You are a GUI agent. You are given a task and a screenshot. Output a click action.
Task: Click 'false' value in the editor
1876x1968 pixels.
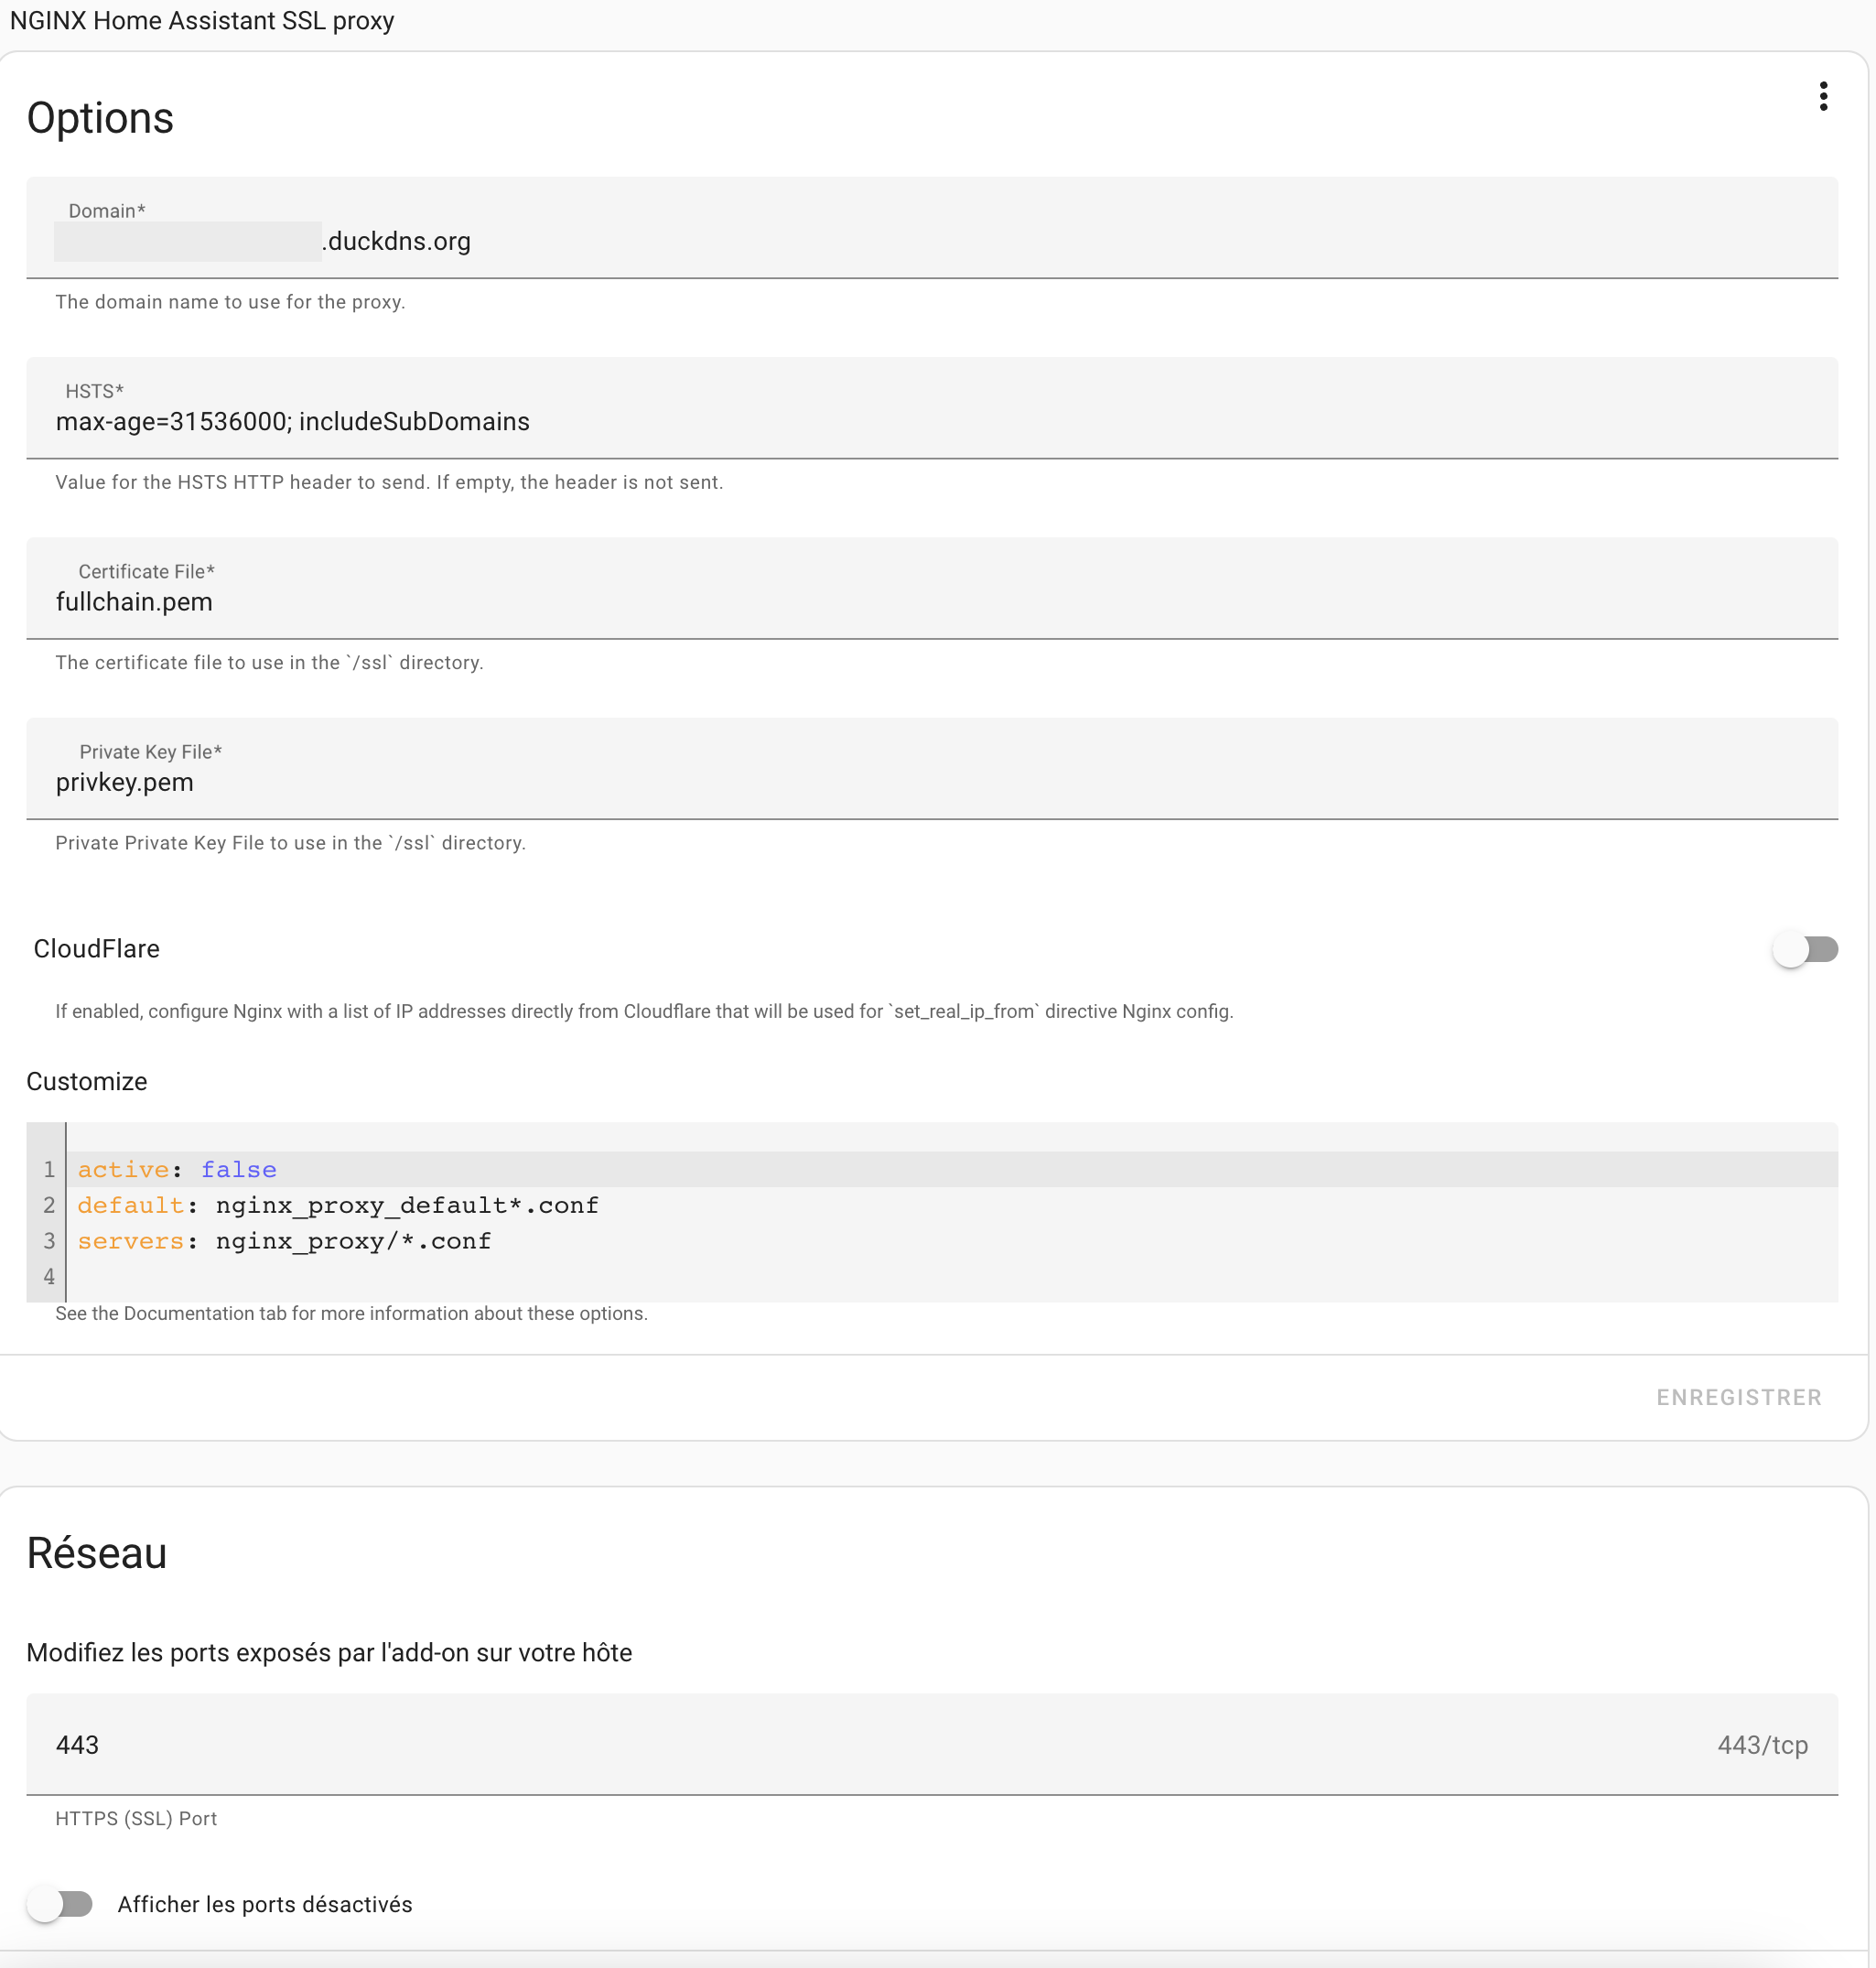(239, 1169)
